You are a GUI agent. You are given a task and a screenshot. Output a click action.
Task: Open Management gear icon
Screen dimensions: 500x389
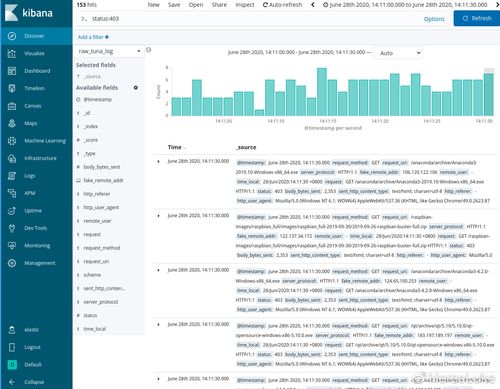point(12,263)
